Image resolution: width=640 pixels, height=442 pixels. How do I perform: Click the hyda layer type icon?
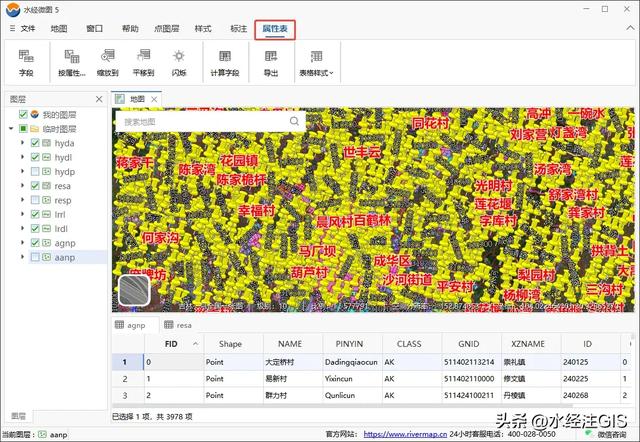click(x=47, y=143)
